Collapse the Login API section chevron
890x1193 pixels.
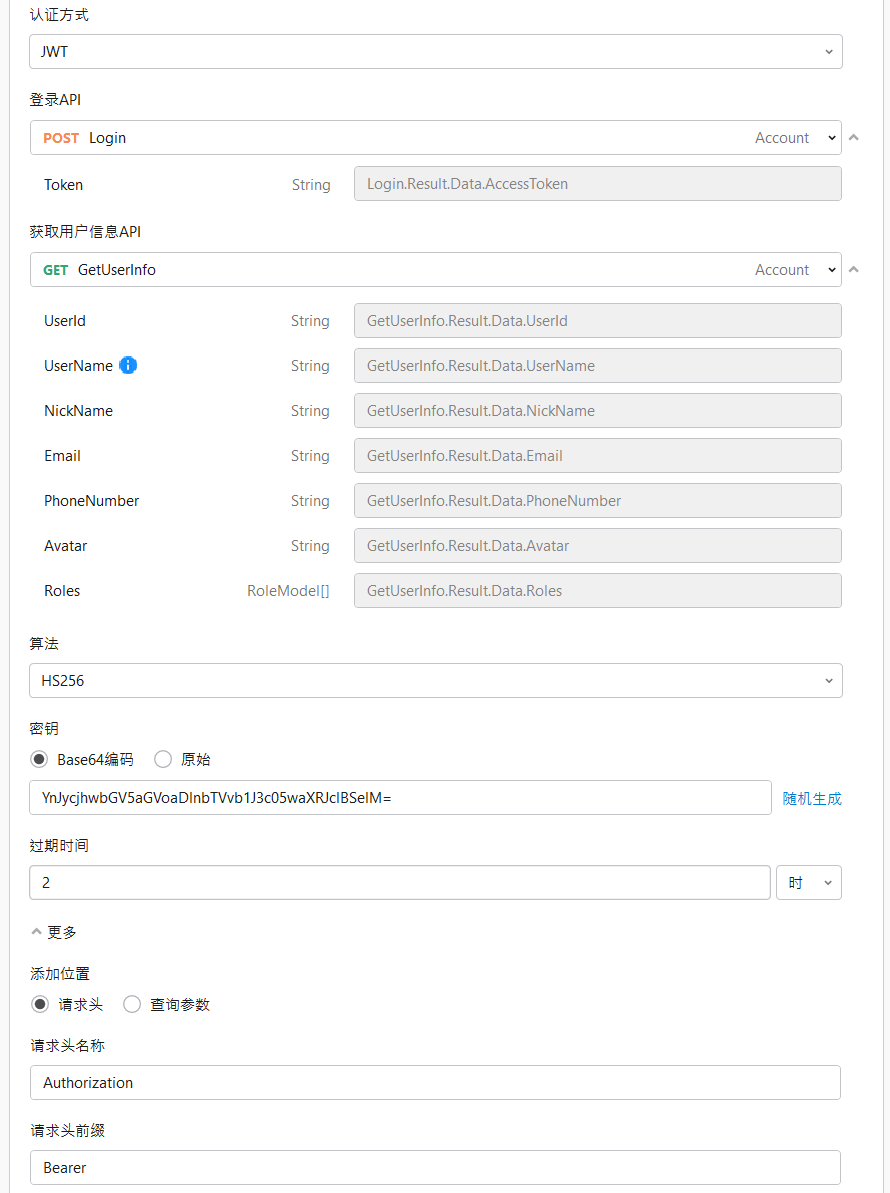pyautogui.click(x=854, y=137)
